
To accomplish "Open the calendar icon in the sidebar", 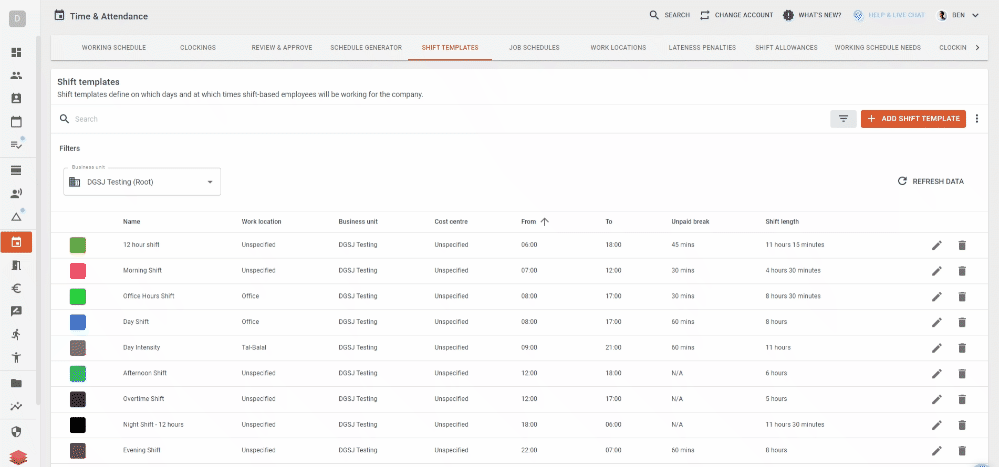I will click(17, 121).
